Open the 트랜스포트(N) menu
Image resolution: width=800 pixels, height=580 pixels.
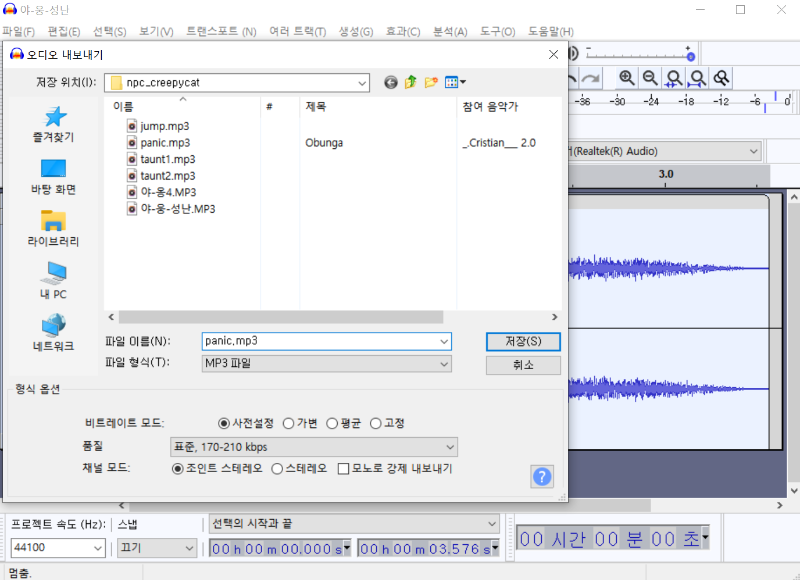coord(221,32)
